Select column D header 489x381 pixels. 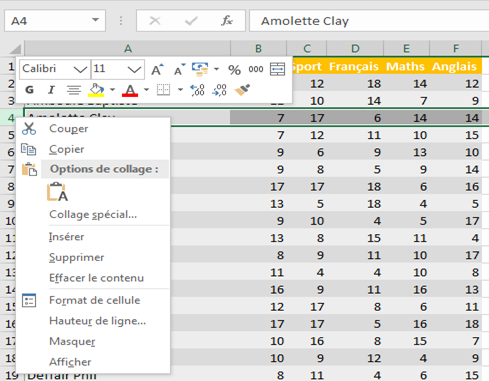355,49
